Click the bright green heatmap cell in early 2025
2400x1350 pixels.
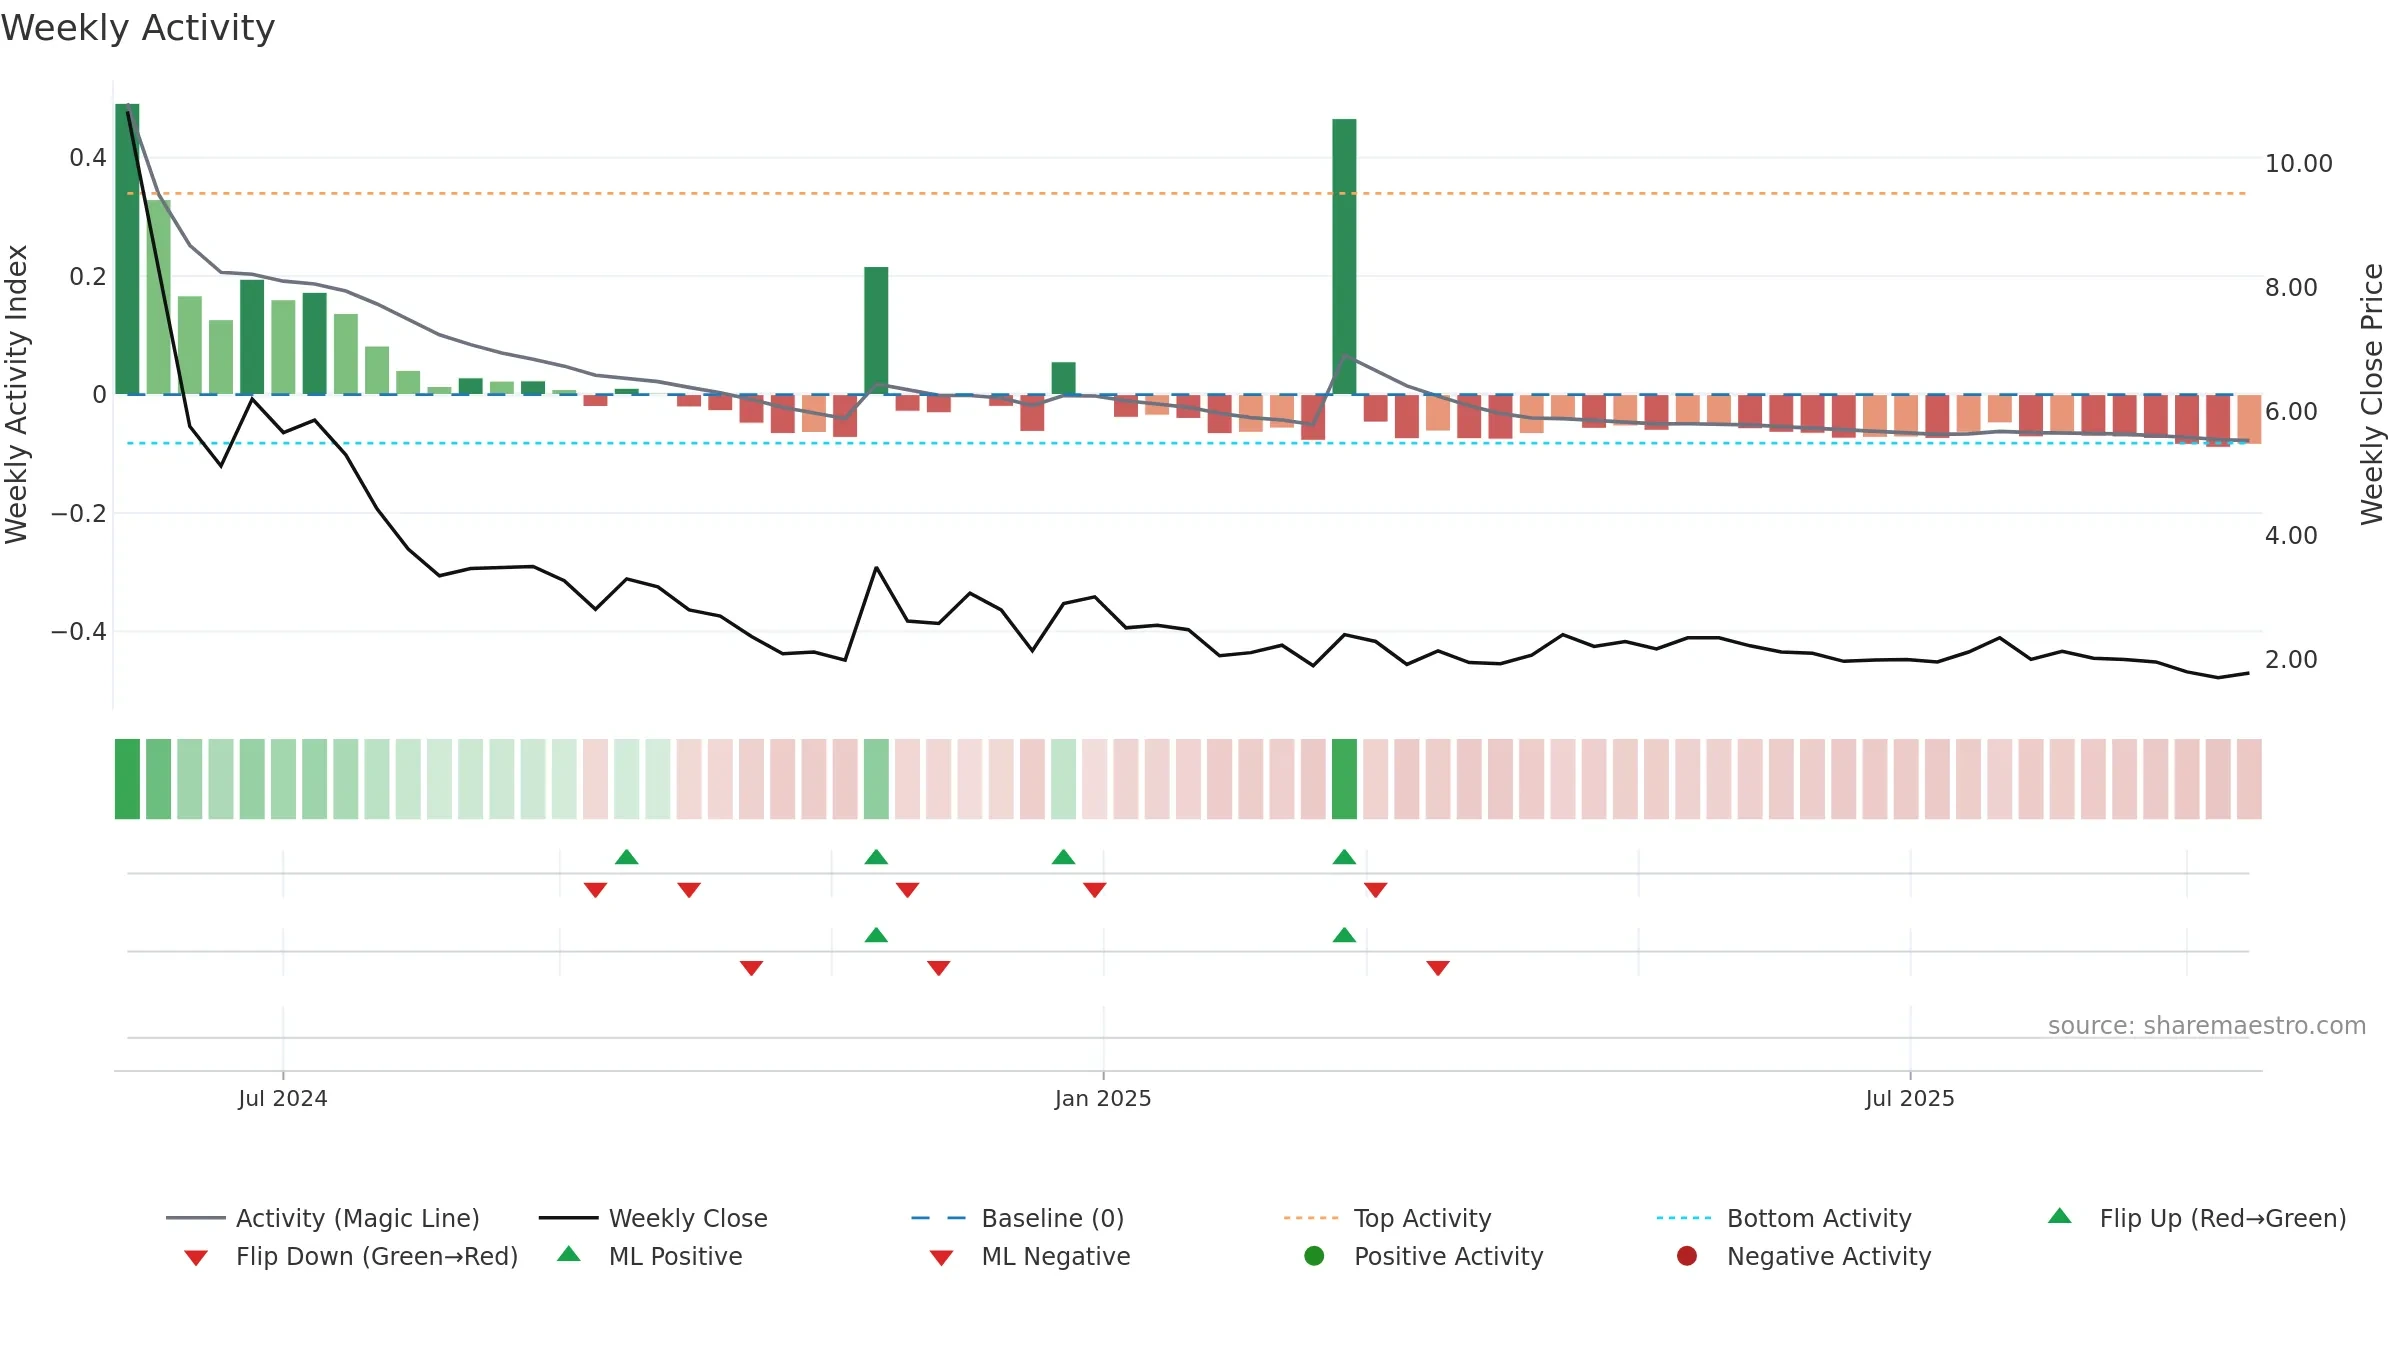[1344, 779]
